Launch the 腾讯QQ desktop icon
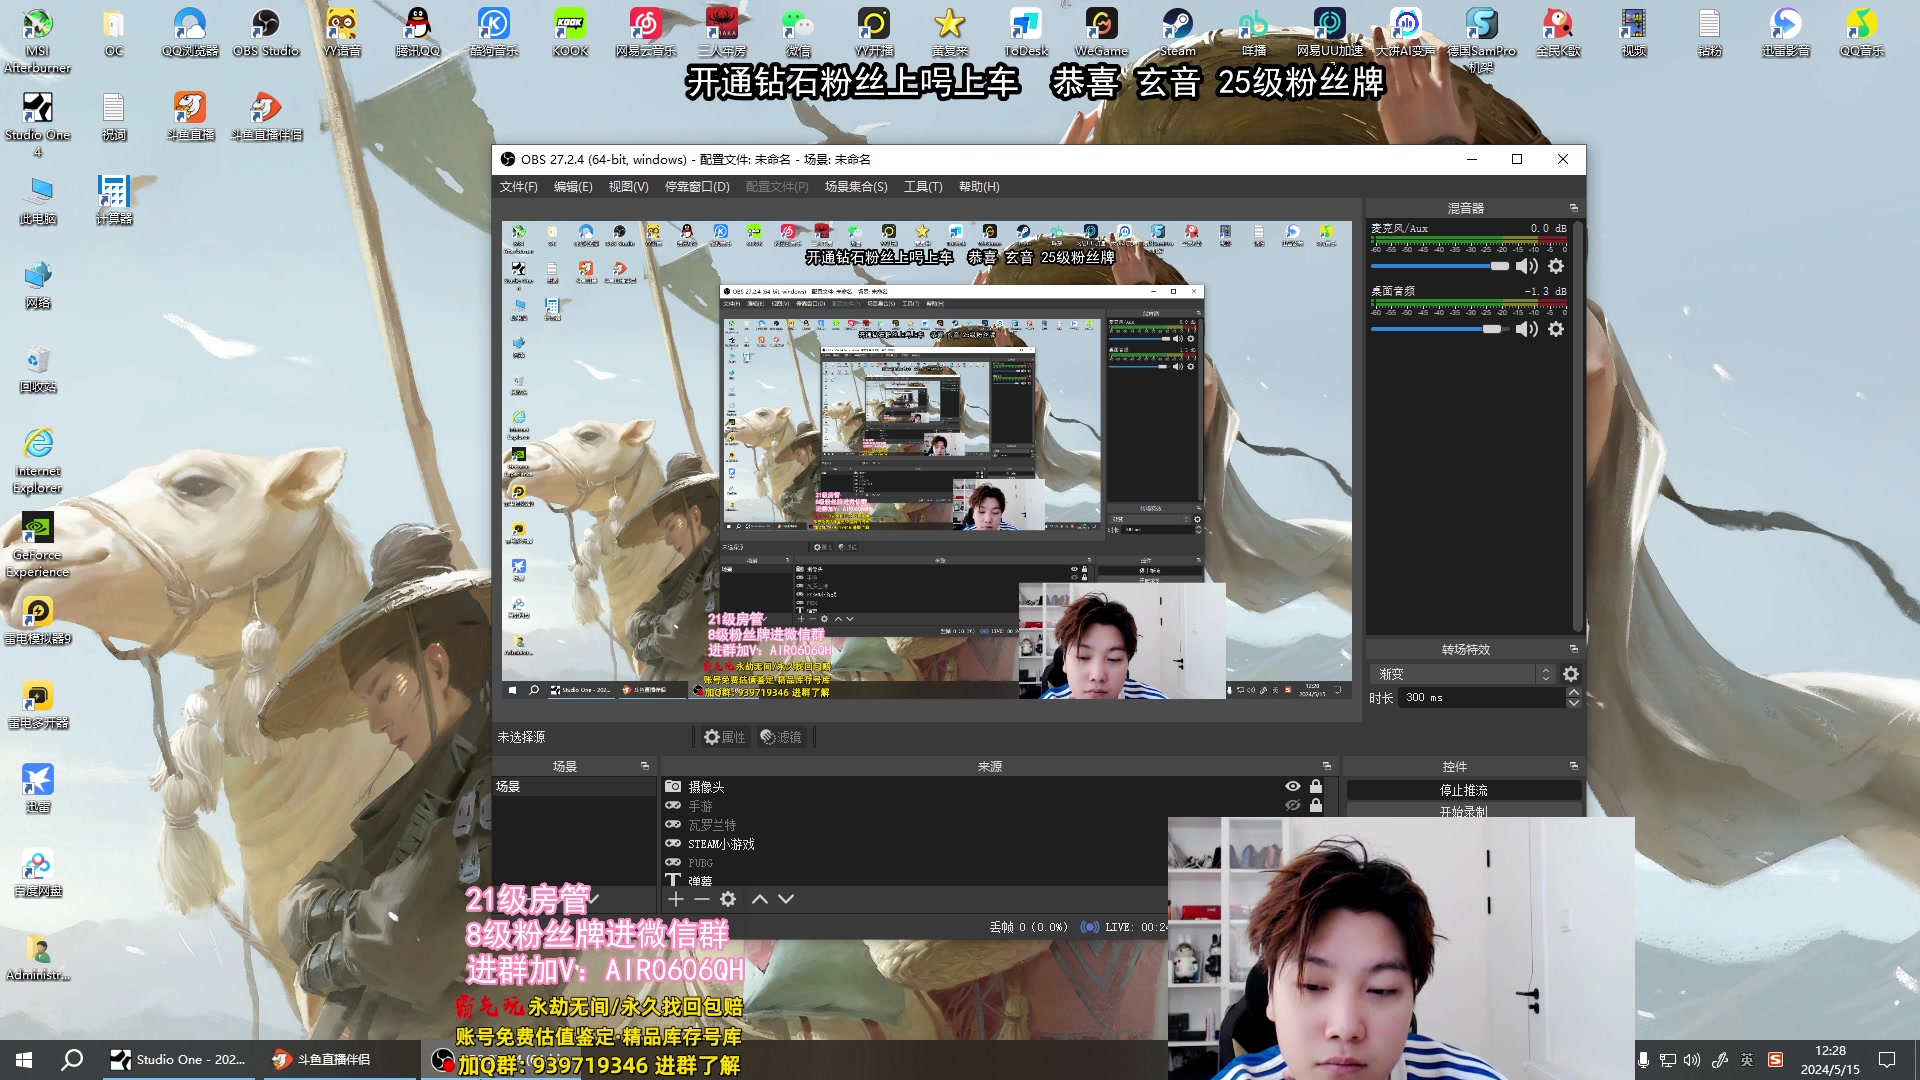The width and height of the screenshot is (1920, 1080). [x=418, y=32]
